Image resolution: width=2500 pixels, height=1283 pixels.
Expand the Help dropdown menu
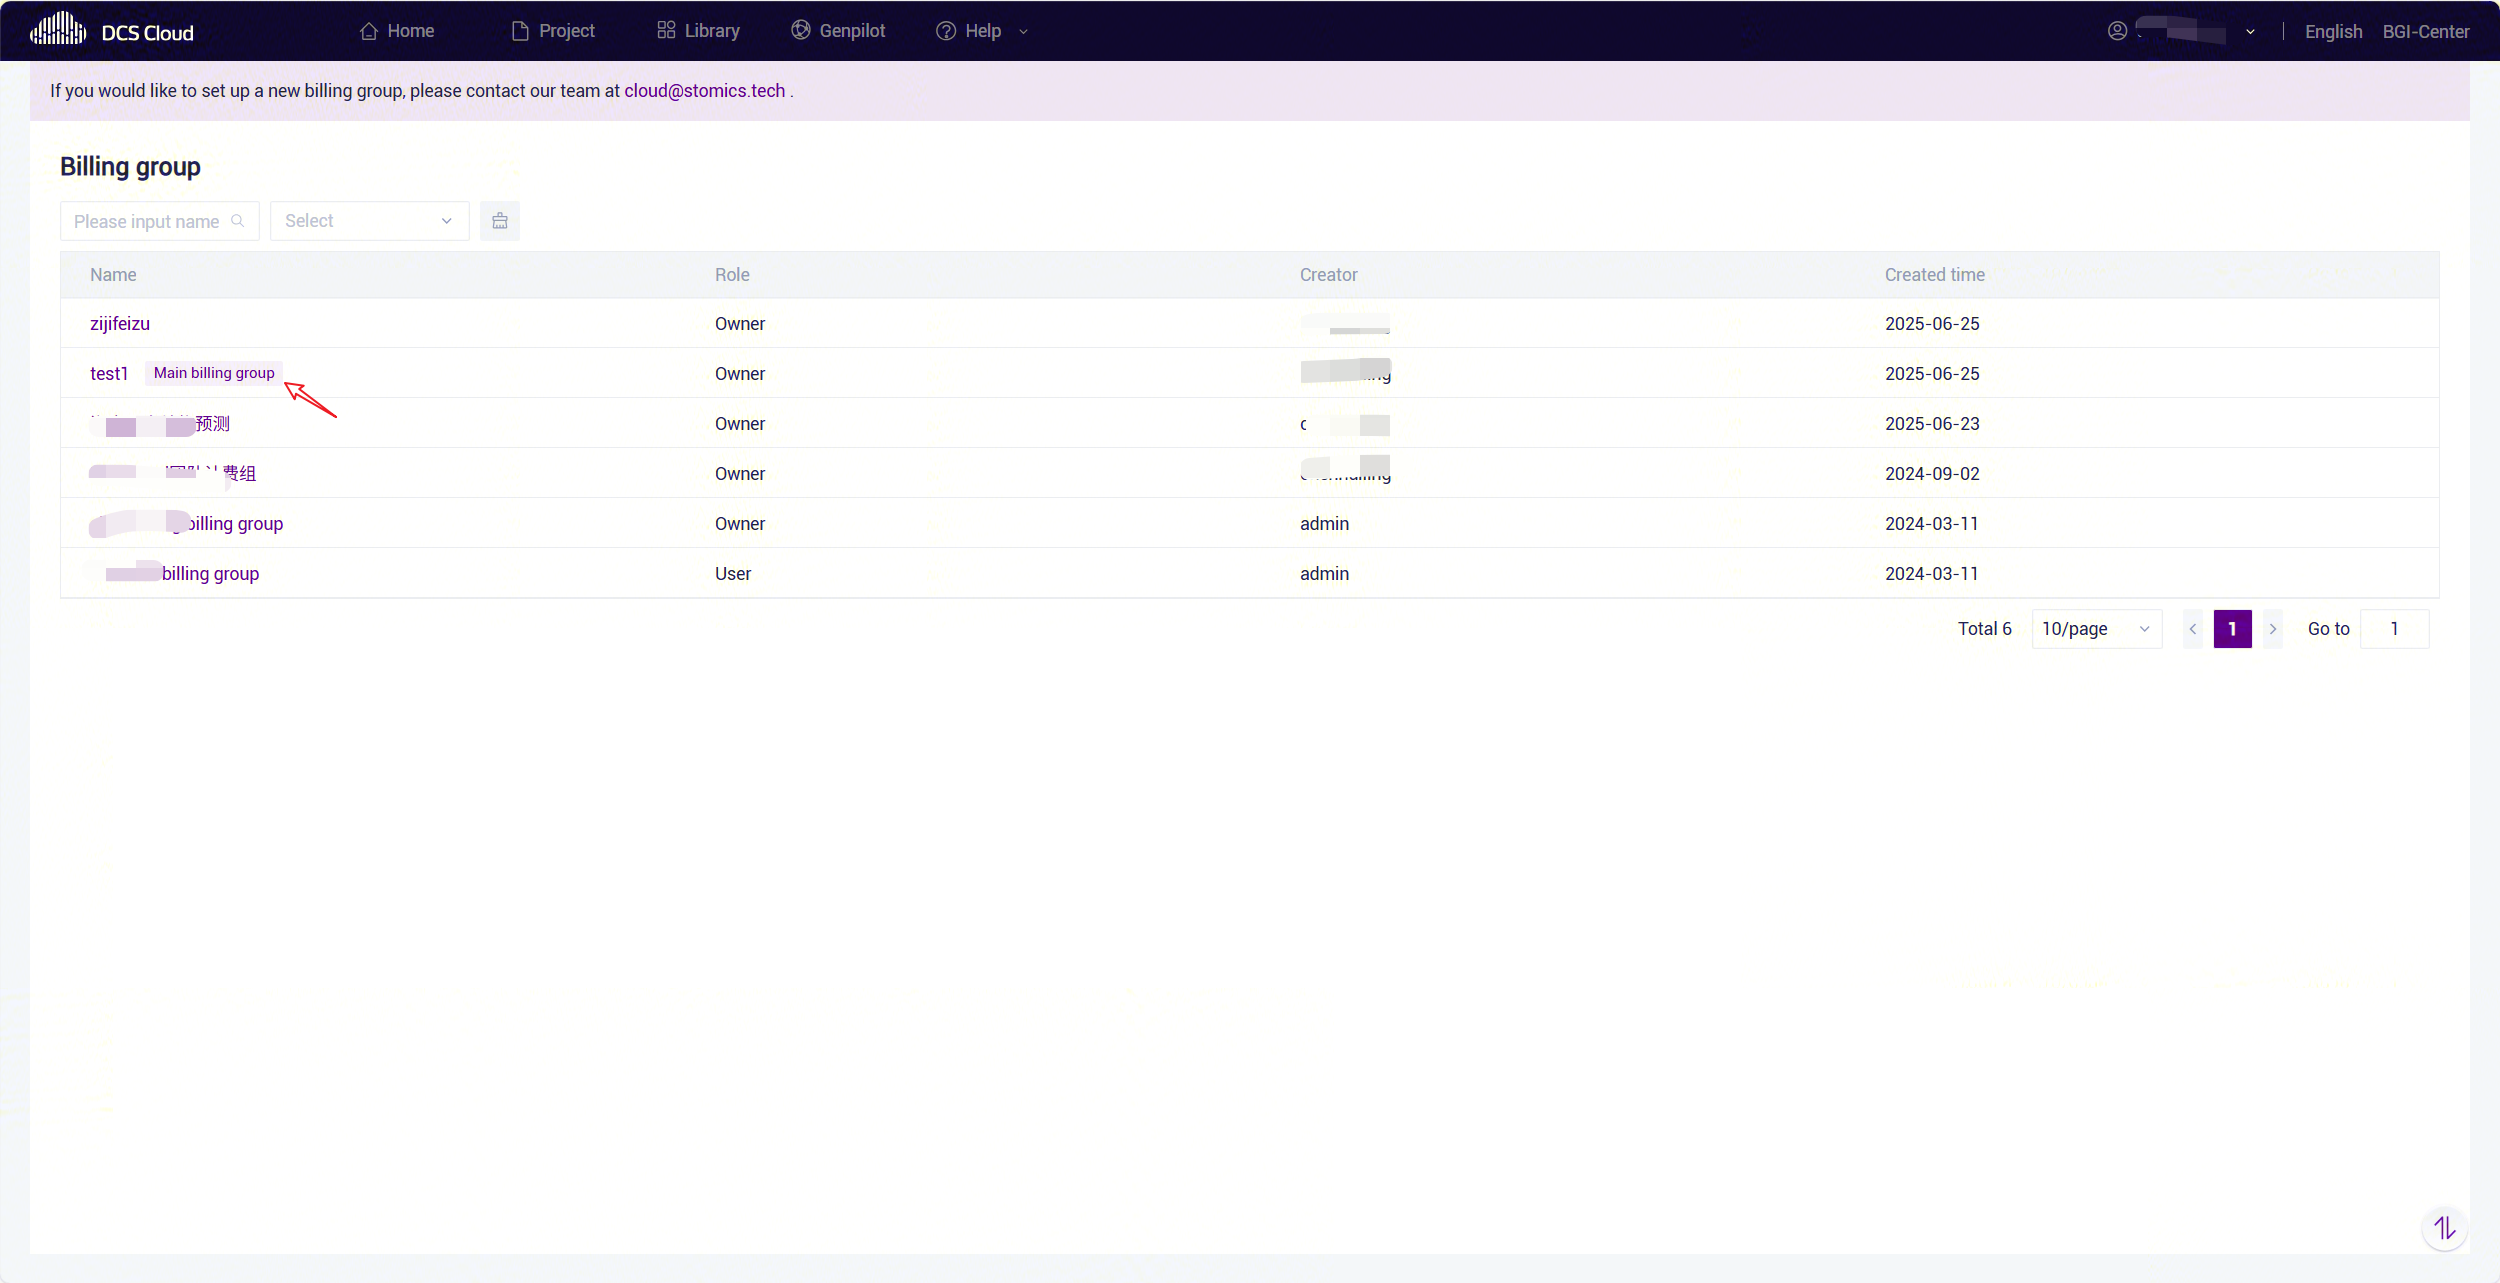click(x=982, y=31)
